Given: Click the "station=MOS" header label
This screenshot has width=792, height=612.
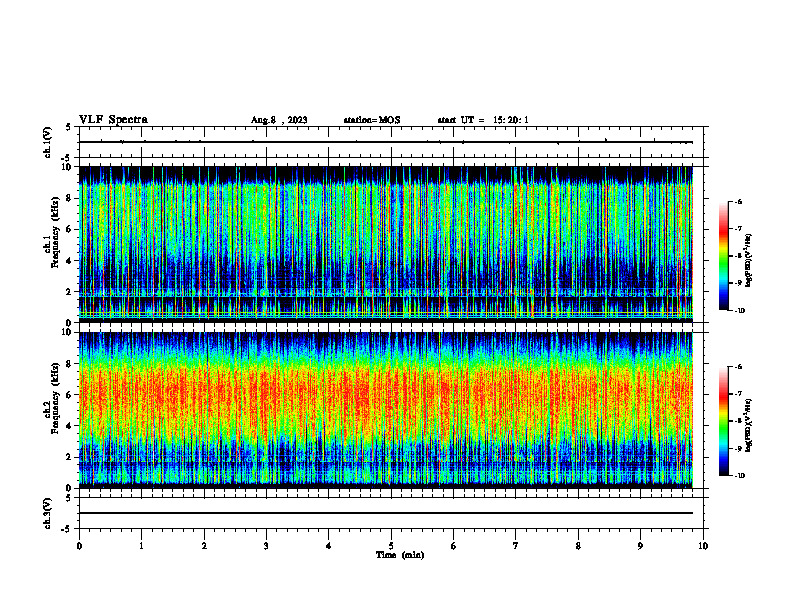Looking at the screenshot, I should tap(372, 120).
